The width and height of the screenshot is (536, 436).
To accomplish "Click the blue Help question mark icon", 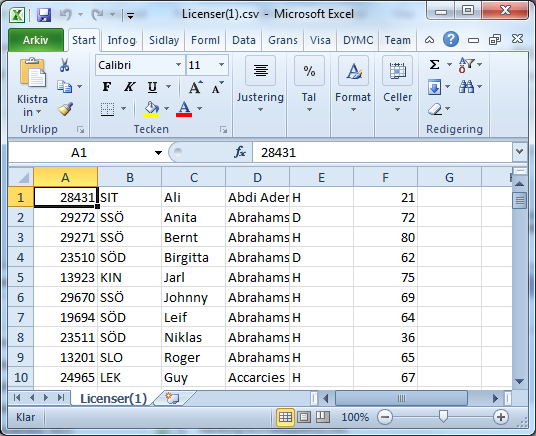I will coord(451,39).
